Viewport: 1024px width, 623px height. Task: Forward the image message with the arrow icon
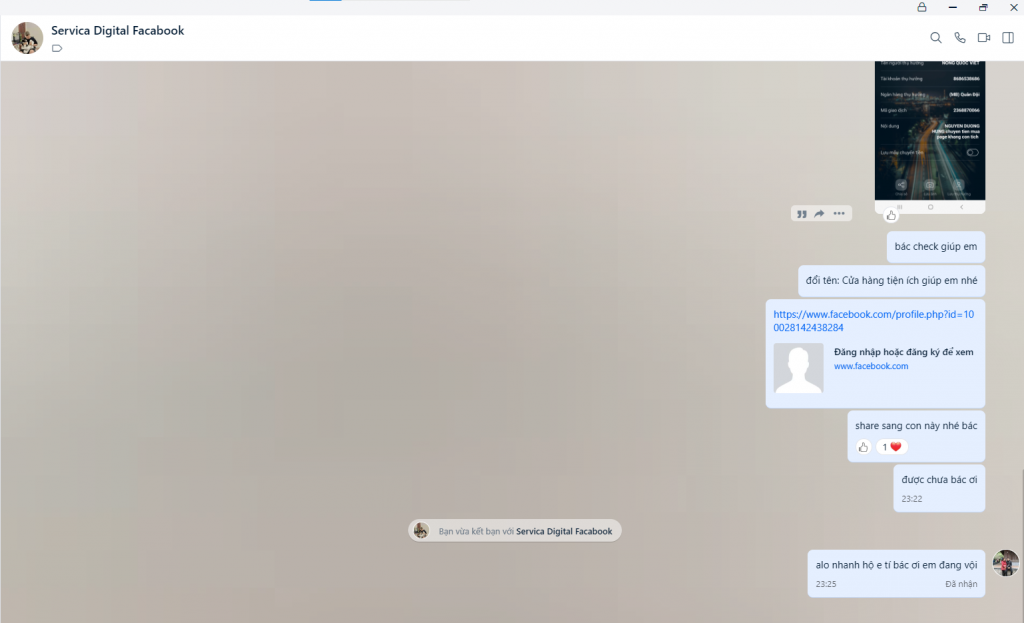820,214
